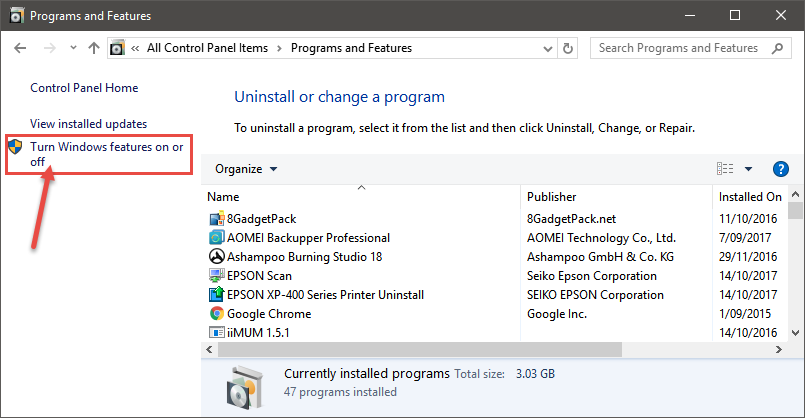Click the title bar Programs and Features icon
Image resolution: width=805 pixels, height=418 pixels.
[x=16, y=16]
